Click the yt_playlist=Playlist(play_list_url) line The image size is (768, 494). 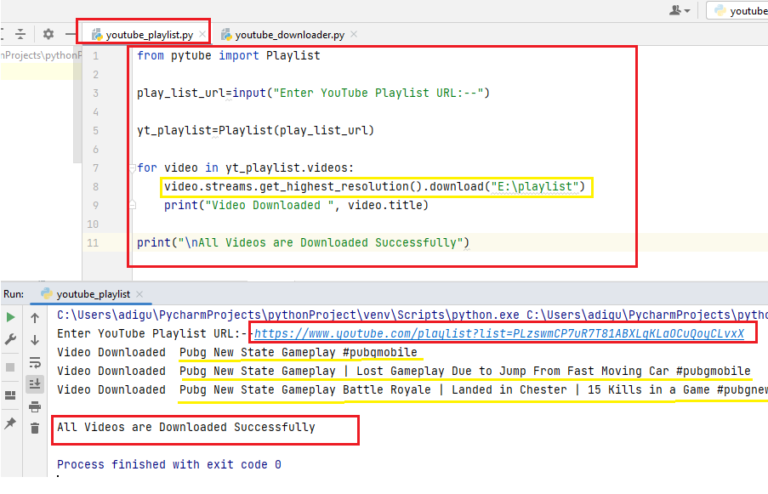pyautogui.click(x=255, y=131)
